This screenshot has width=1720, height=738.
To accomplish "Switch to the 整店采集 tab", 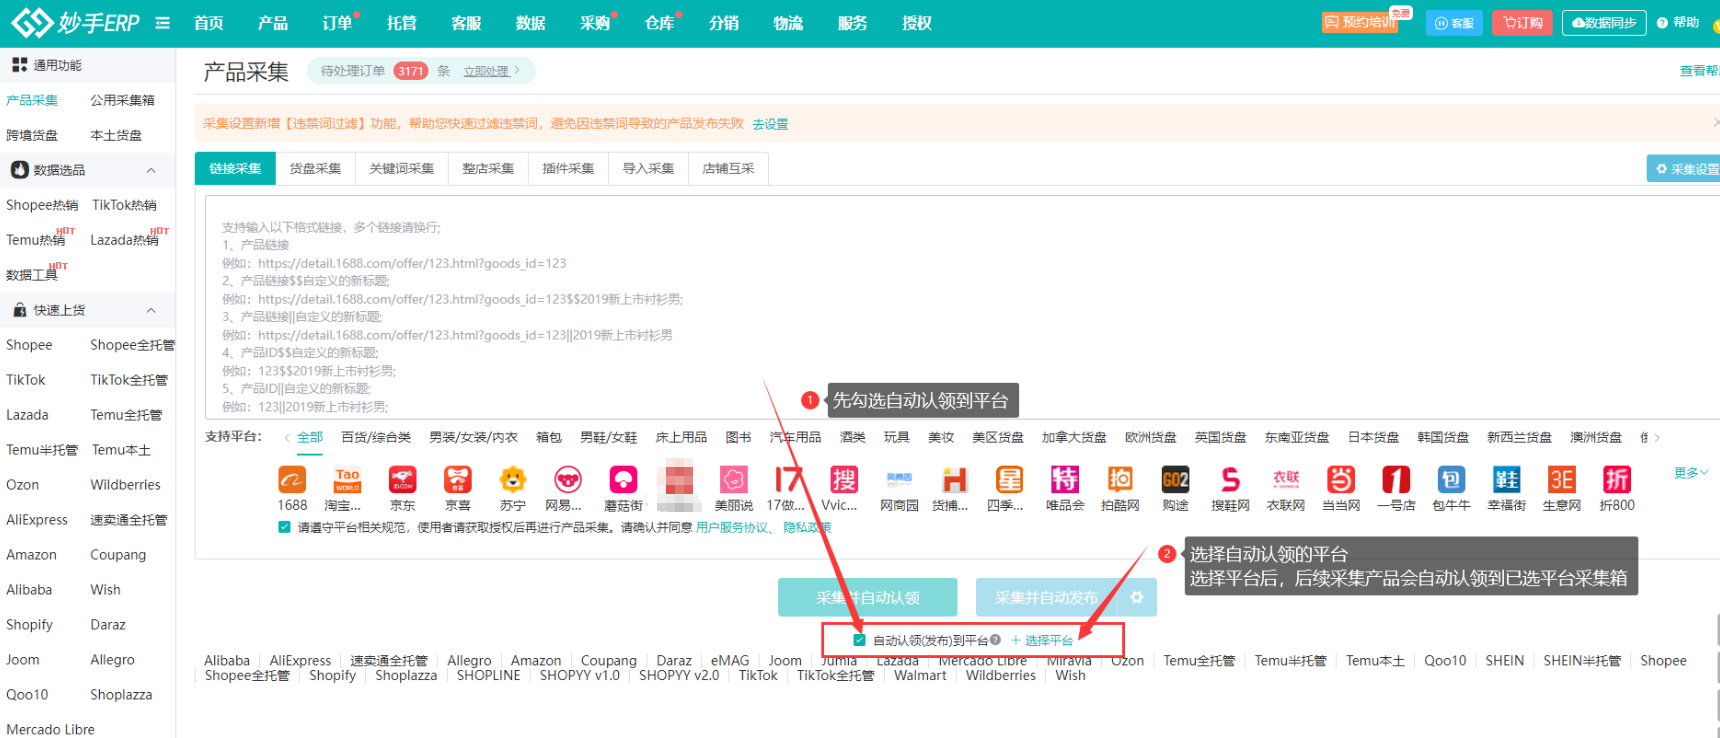I will pyautogui.click(x=488, y=168).
